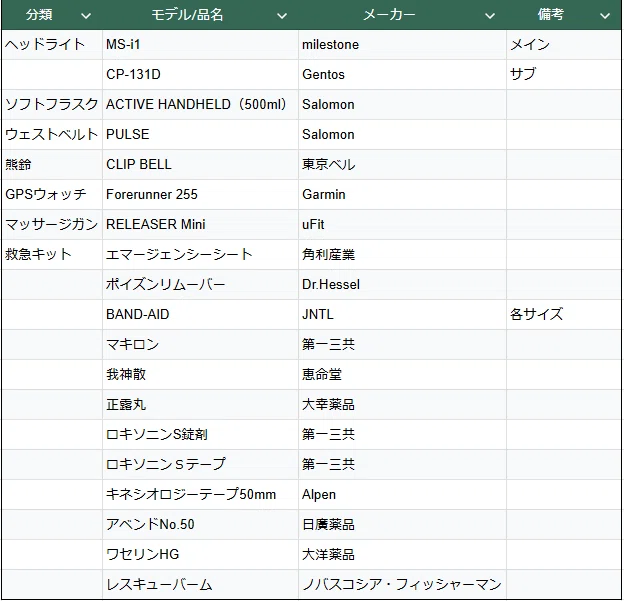The image size is (624, 601).
Task: Select the ポイズンリムーバー cell
Action: click(200, 284)
